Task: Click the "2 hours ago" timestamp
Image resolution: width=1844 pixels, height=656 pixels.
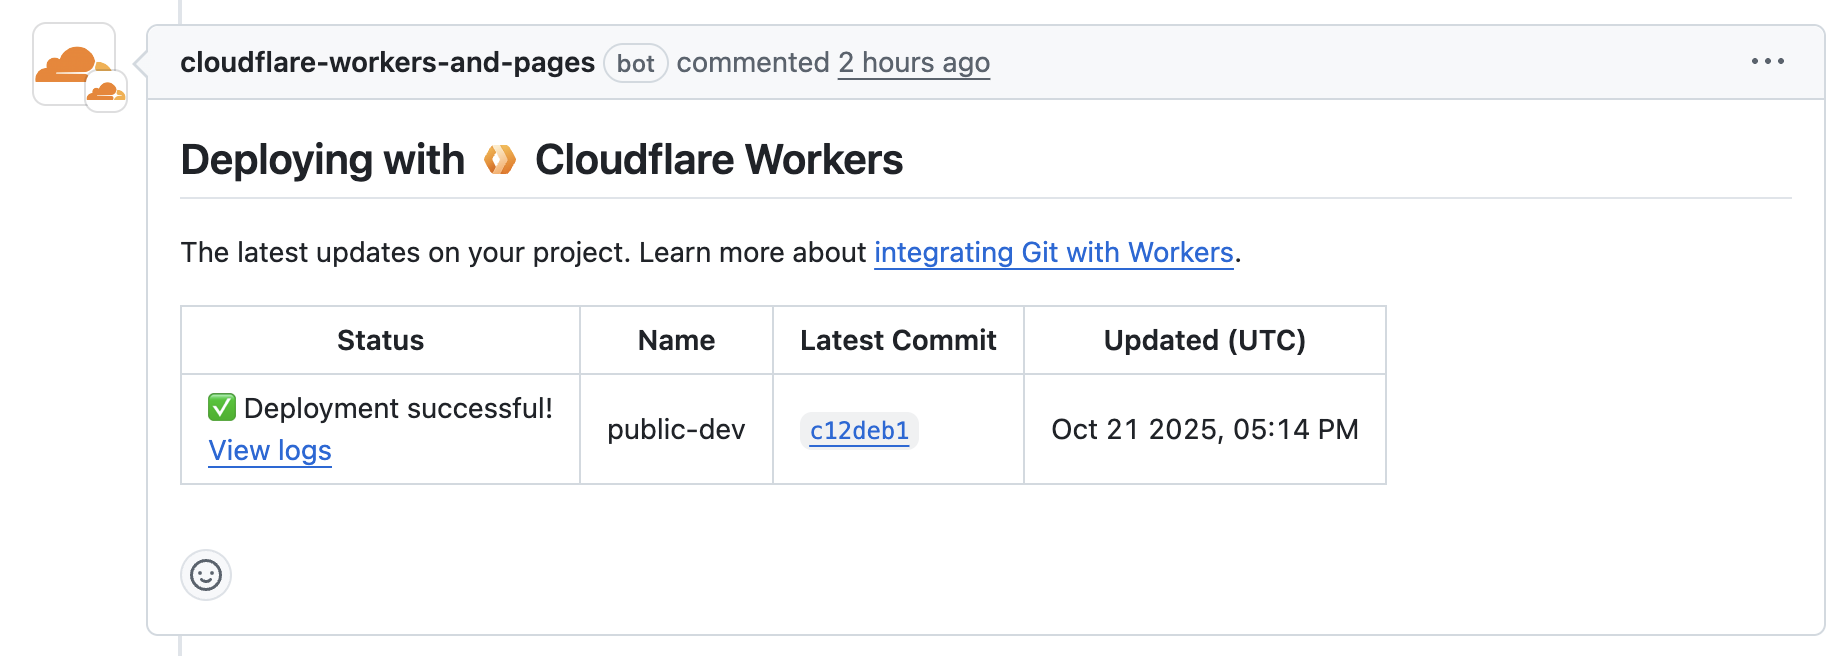Action: (913, 62)
